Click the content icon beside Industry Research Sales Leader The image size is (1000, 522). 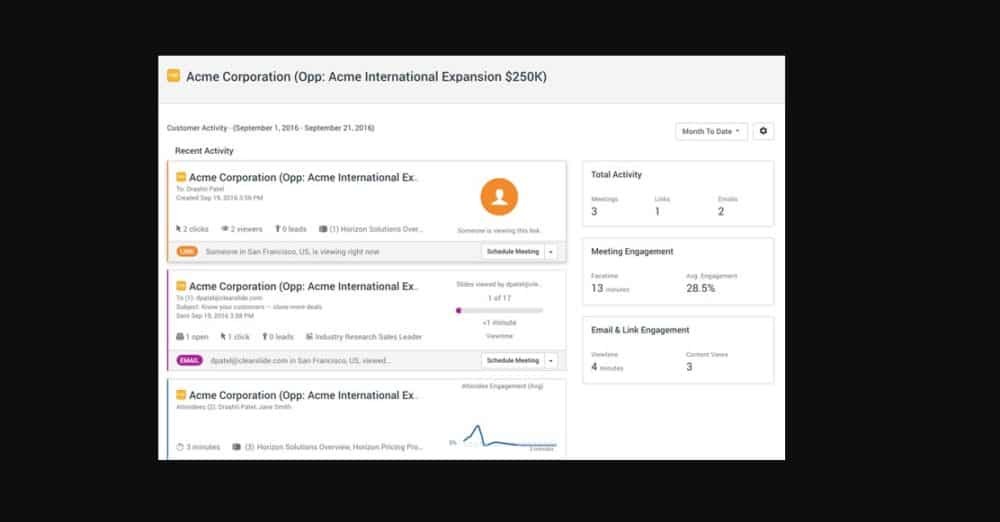[x=309, y=337]
